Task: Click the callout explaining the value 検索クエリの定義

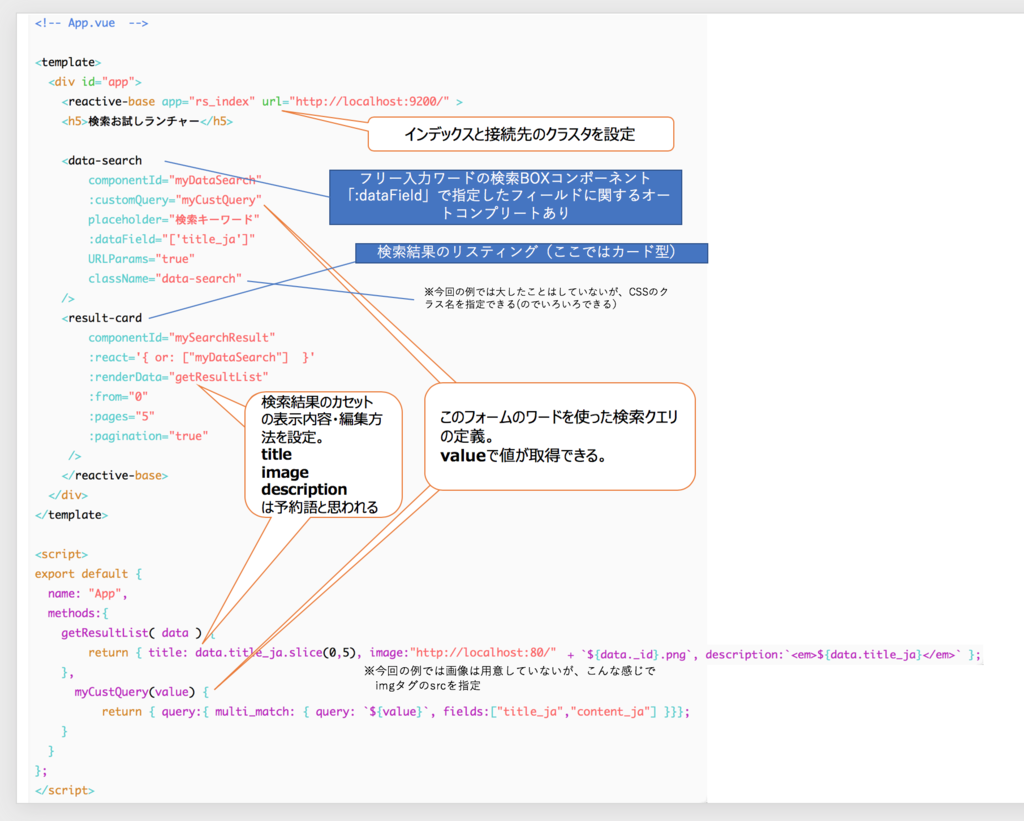Action: pos(558,437)
